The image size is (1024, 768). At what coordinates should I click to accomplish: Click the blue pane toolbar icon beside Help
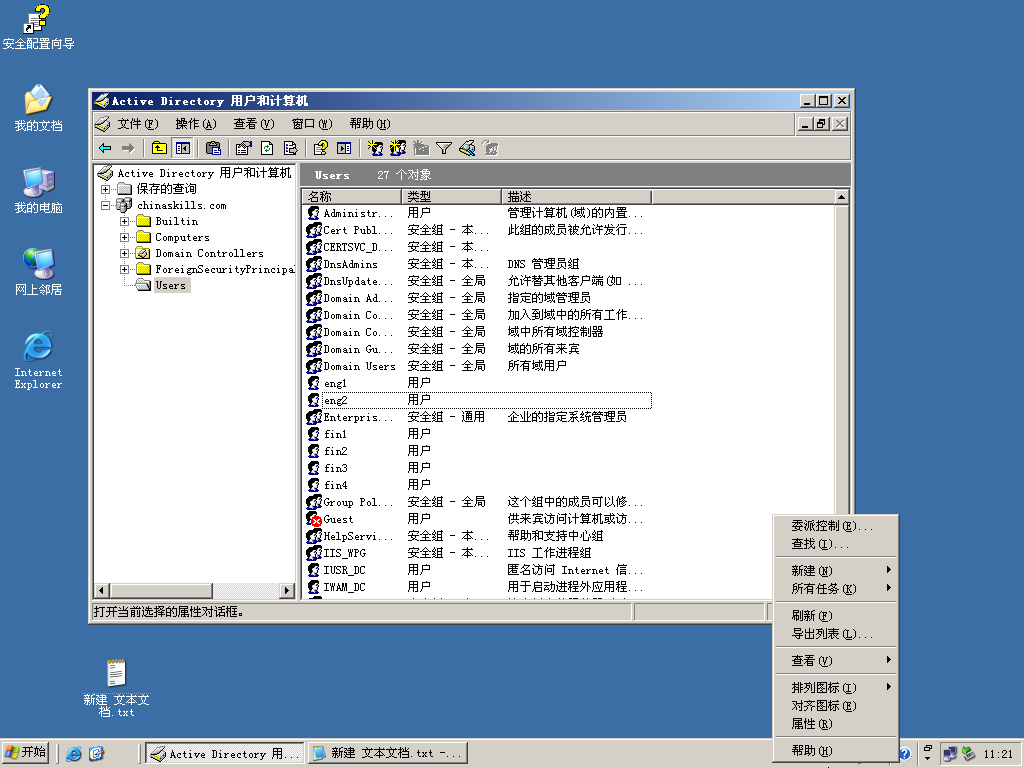[x=344, y=148]
